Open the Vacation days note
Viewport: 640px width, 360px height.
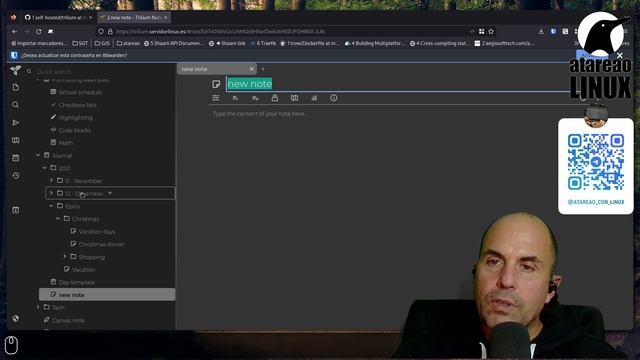(97, 231)
